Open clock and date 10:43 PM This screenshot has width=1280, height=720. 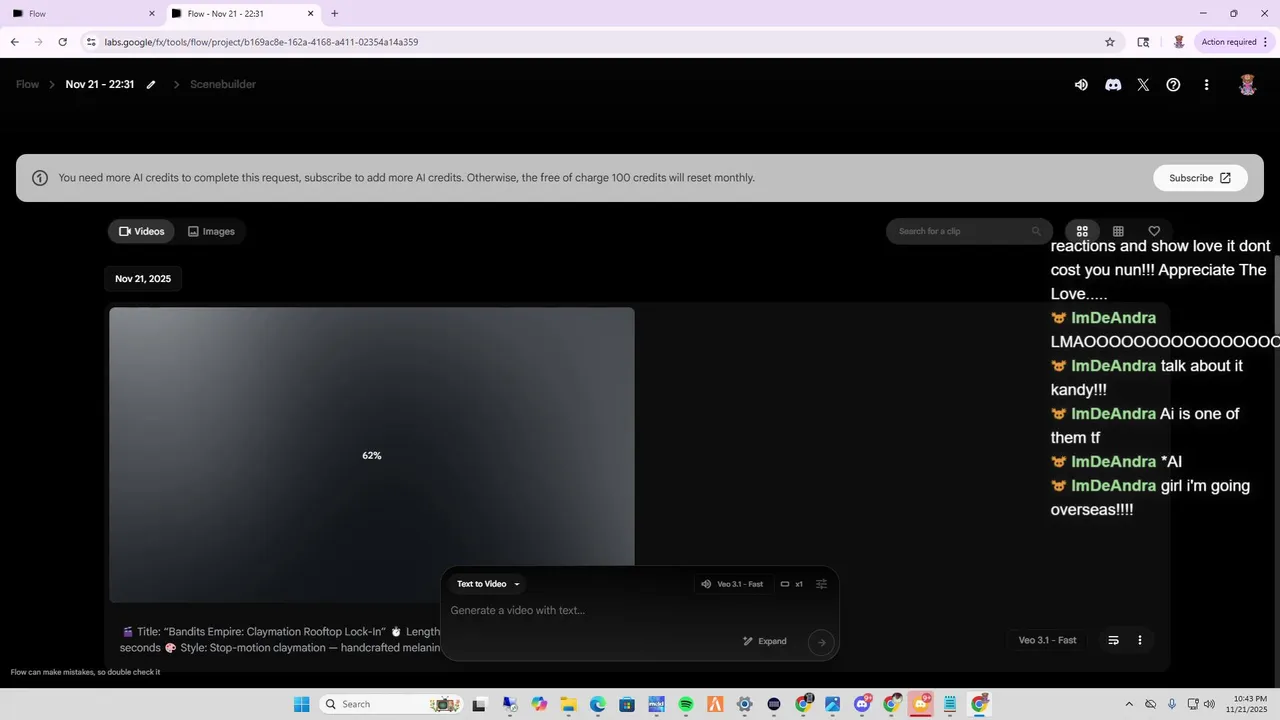(1250, 704)
